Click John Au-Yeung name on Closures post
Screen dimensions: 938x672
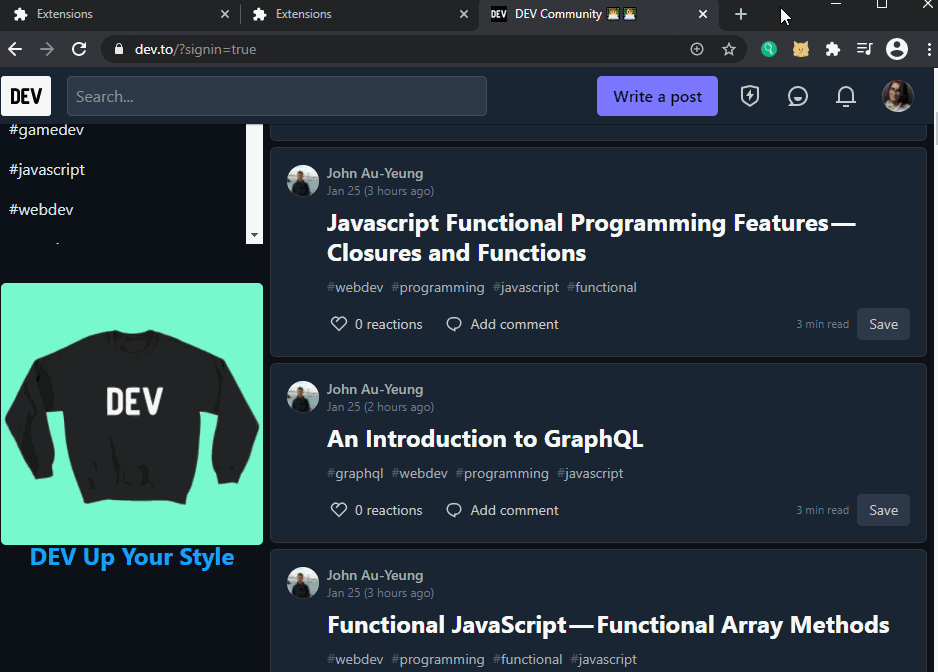coord(375,173)
